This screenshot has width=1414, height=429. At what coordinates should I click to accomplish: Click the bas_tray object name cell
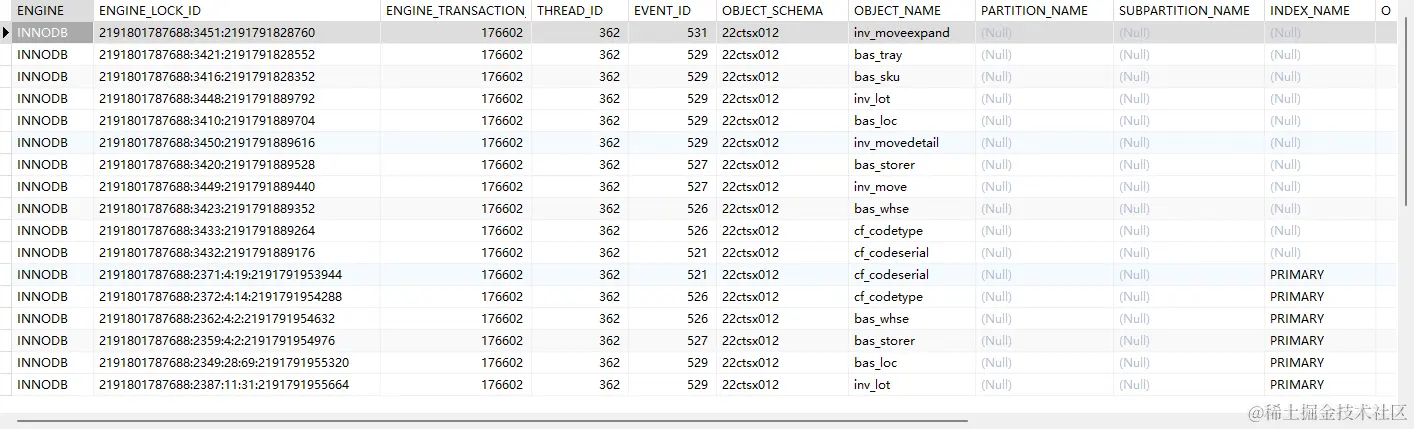912,55
